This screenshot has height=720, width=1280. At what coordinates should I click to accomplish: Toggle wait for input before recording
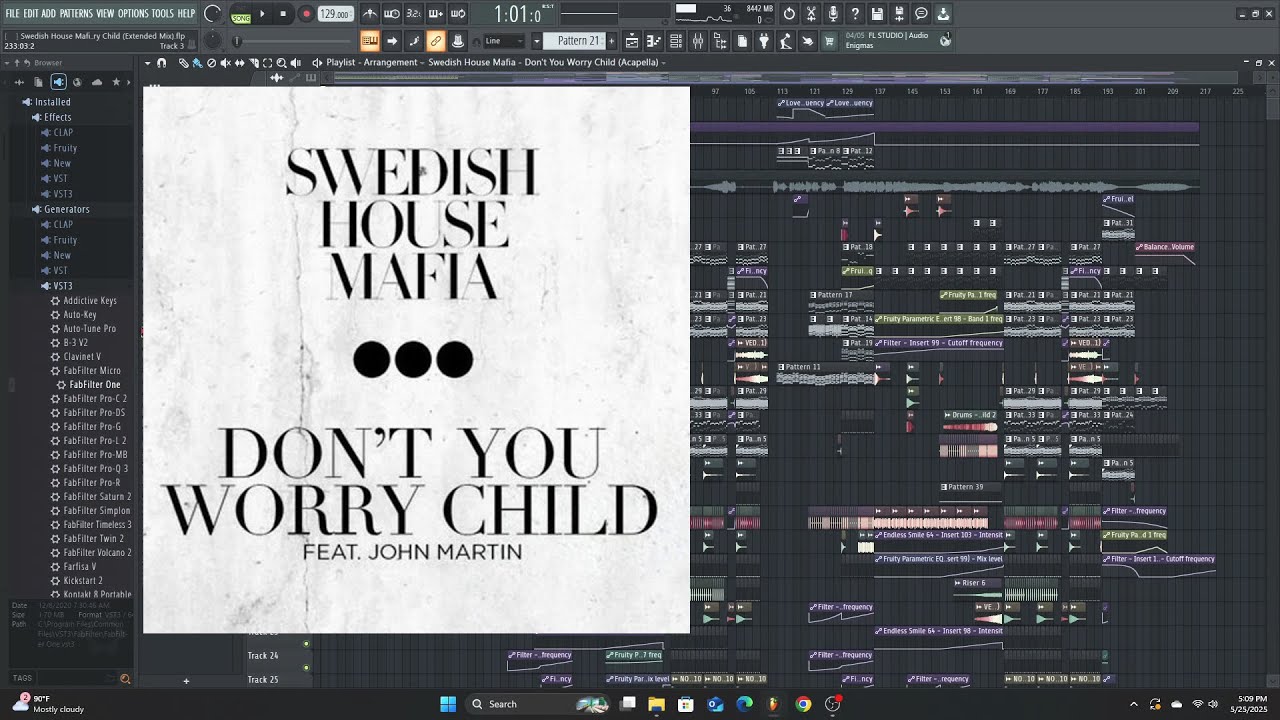pos(392,14)
